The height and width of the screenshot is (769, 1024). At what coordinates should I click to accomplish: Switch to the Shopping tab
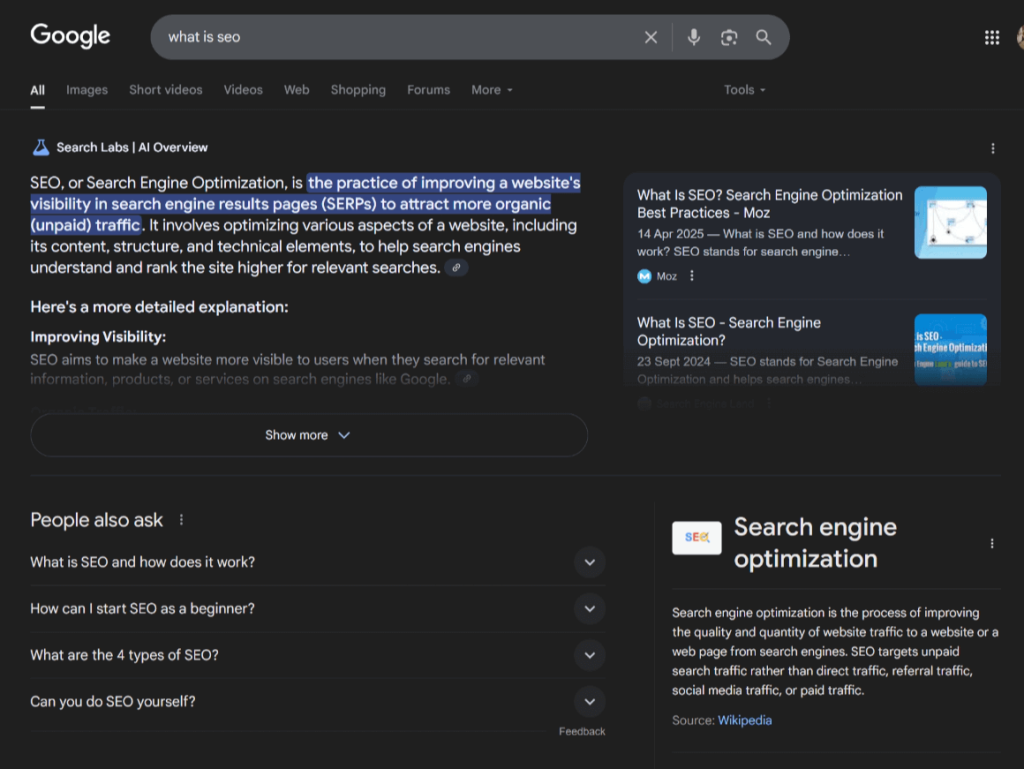[358, 90]
